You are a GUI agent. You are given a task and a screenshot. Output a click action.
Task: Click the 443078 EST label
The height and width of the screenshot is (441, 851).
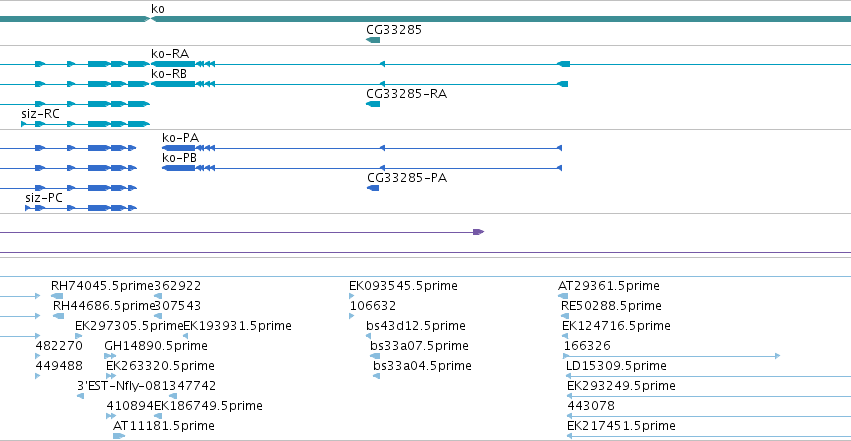(x=591, y=406)
